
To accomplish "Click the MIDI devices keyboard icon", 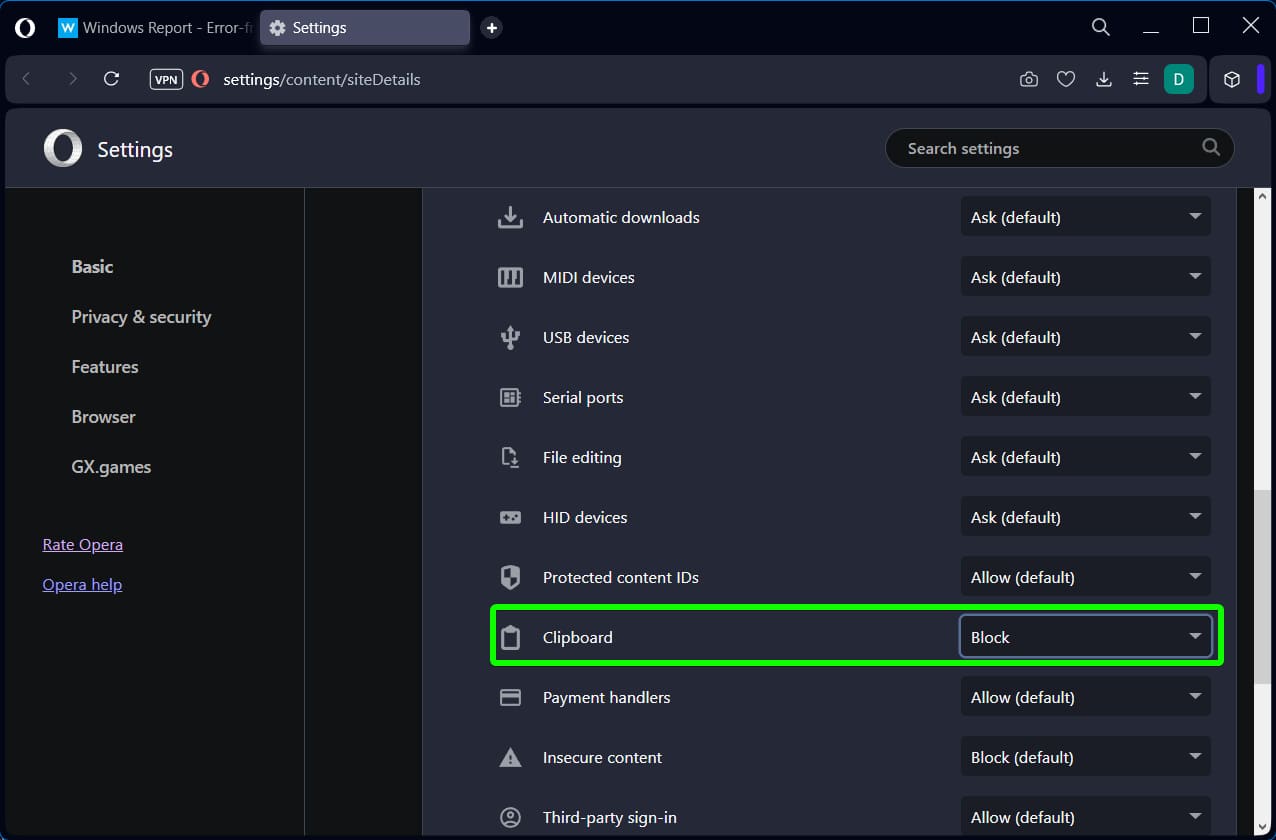I will (x=511, y=277).
